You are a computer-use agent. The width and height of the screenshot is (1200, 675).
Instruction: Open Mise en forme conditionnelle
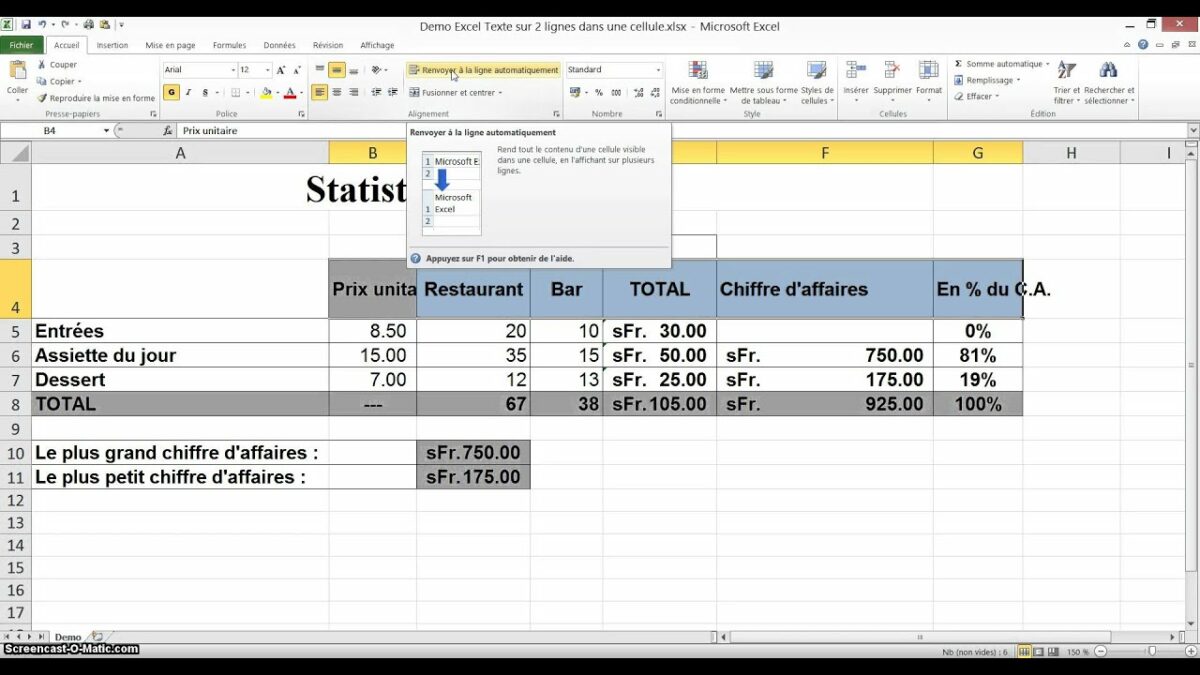pyautogui.click(x=698, y=72)
